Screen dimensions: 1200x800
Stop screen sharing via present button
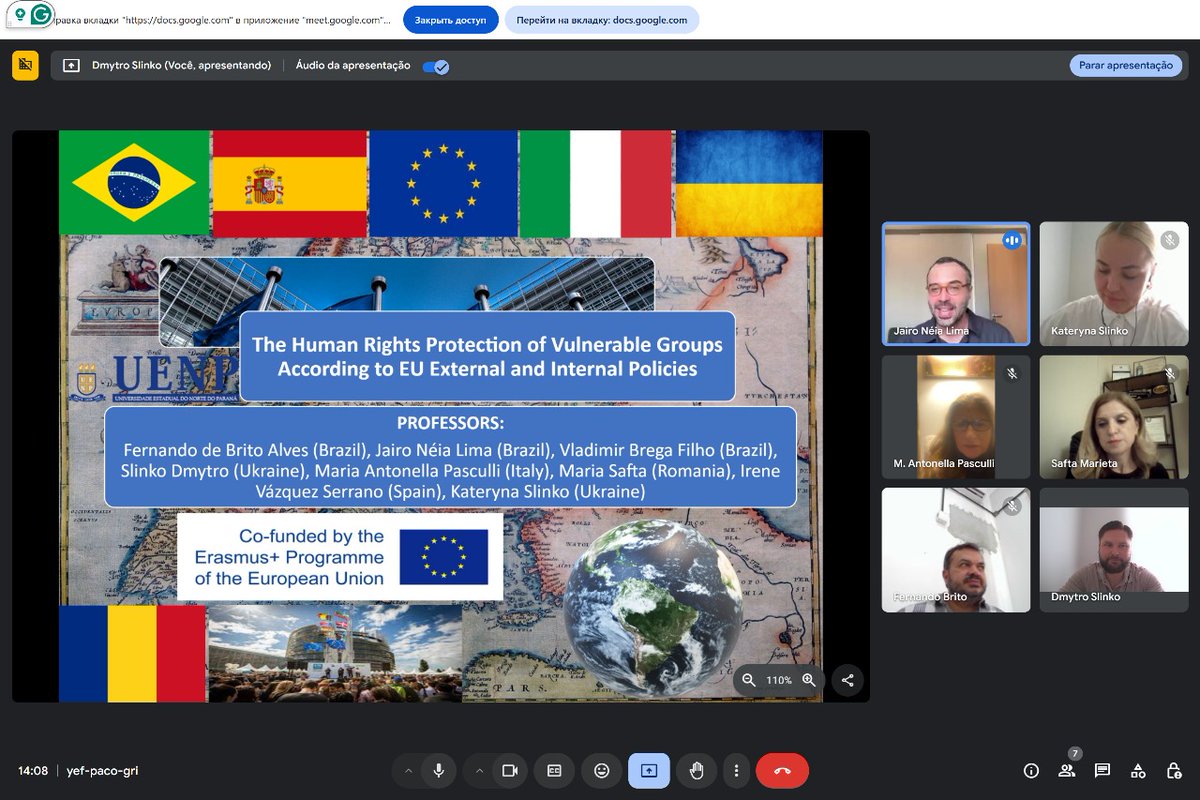click(x=649, y=770)
